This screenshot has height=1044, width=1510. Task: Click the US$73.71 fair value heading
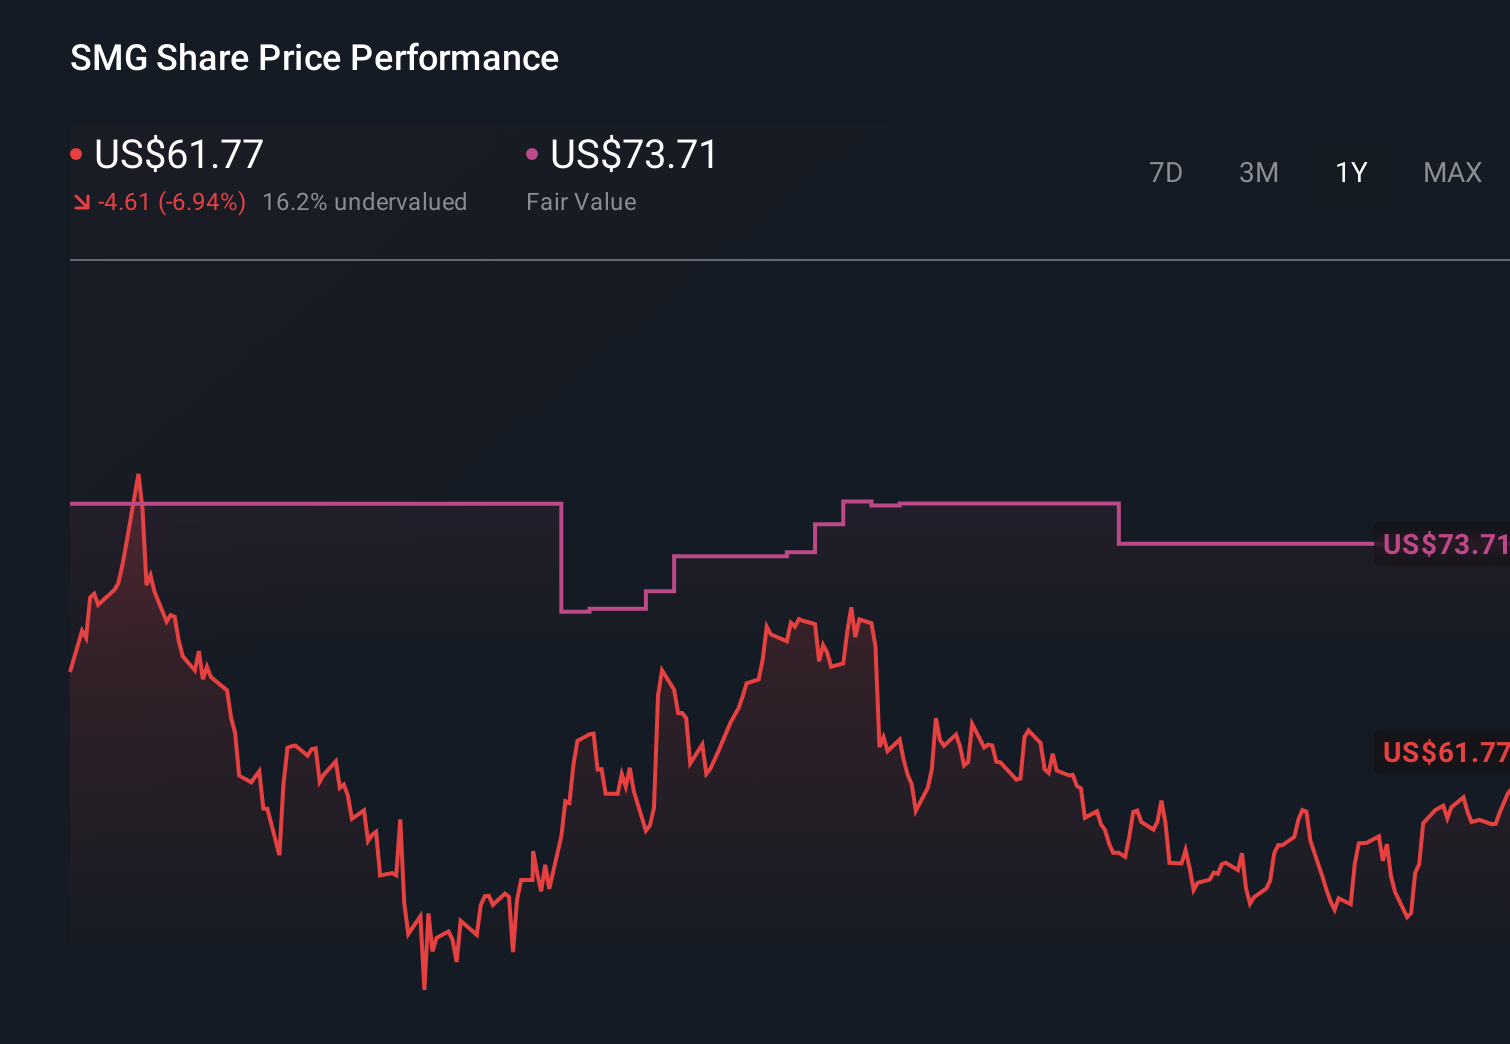click(x=634, y=155)
